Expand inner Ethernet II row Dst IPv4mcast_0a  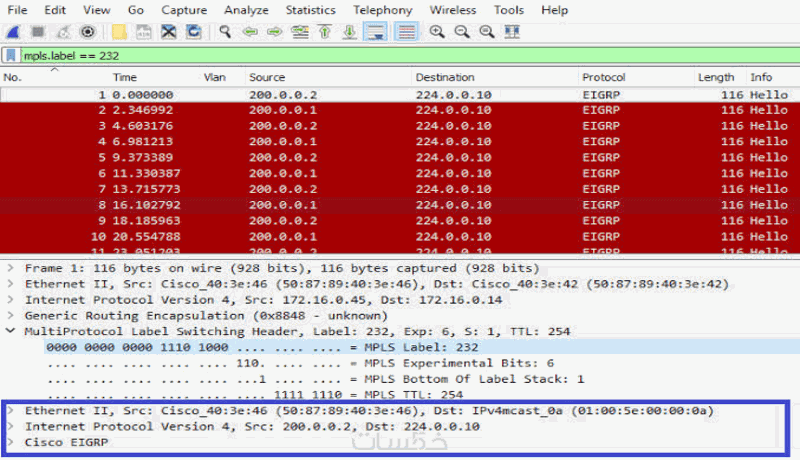click(10, 411)
